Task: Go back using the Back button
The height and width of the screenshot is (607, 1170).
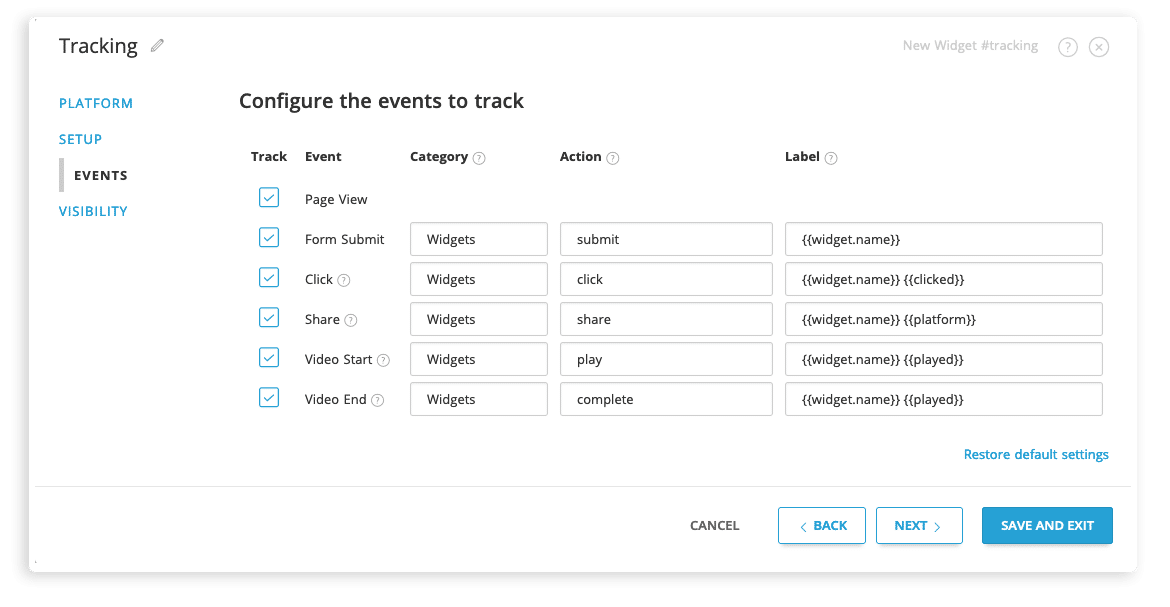Action: [x=821, y=525]
